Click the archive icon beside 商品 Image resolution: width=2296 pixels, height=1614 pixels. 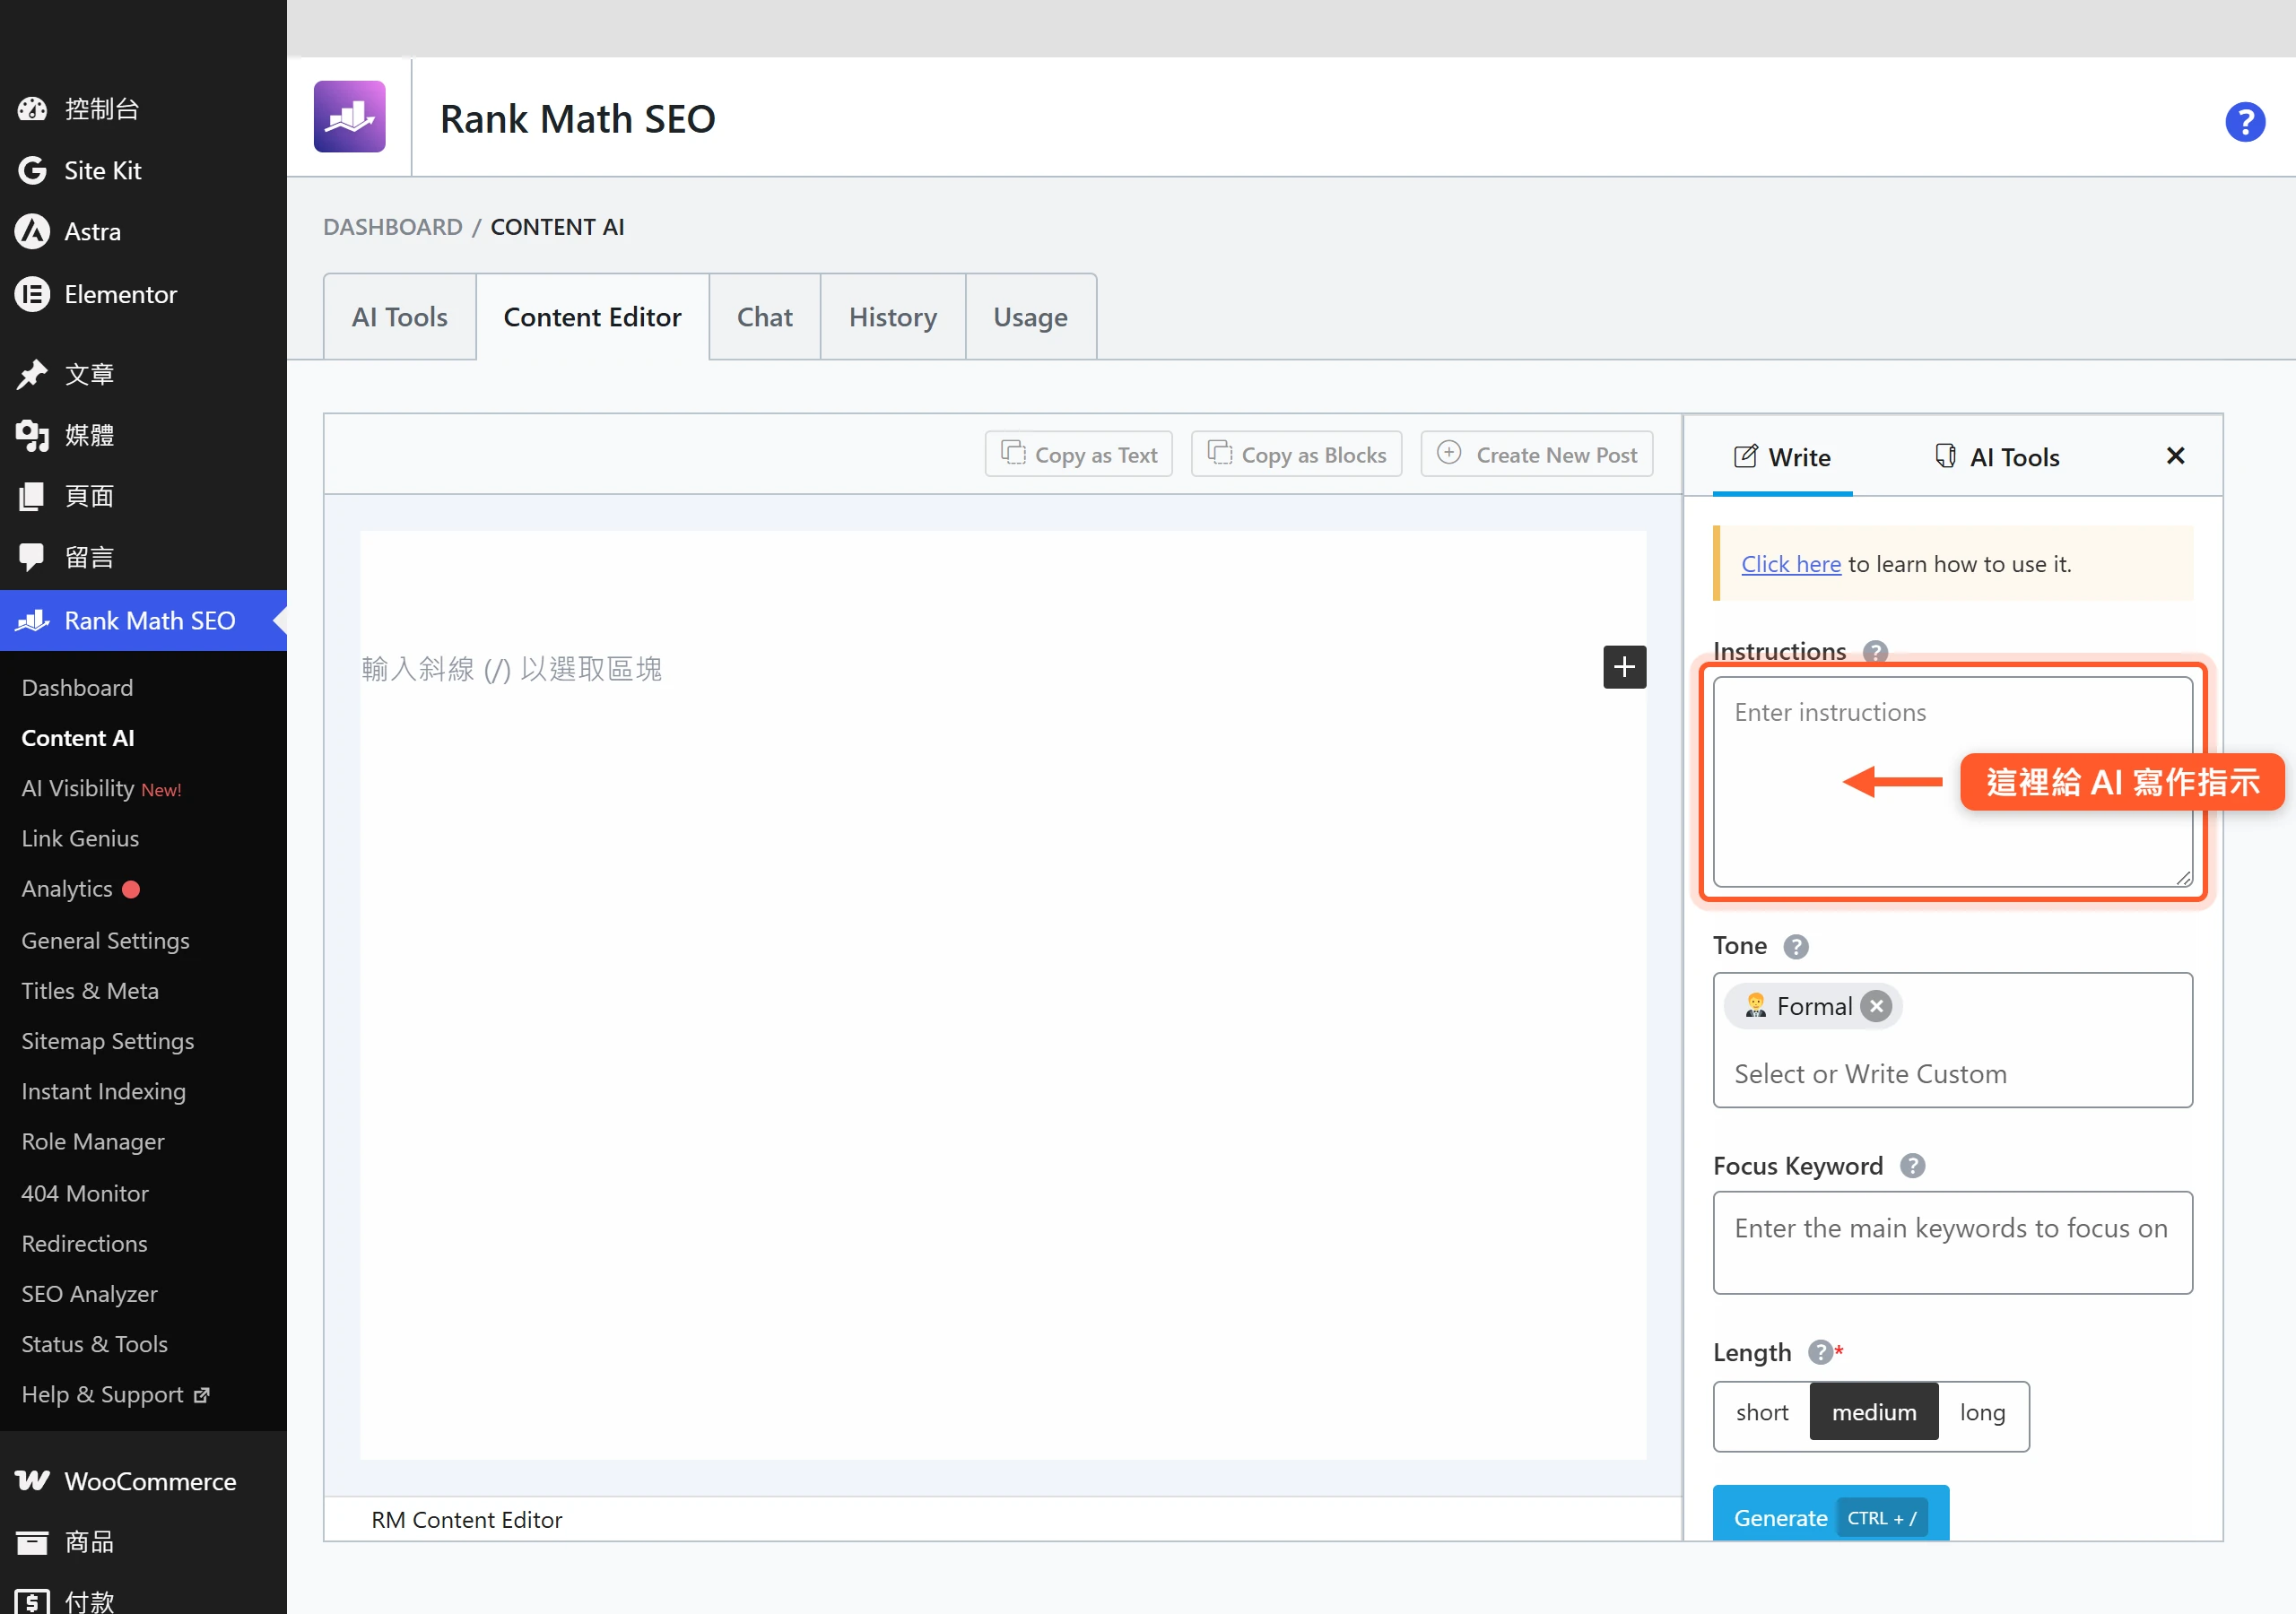tap(32, 1542)
